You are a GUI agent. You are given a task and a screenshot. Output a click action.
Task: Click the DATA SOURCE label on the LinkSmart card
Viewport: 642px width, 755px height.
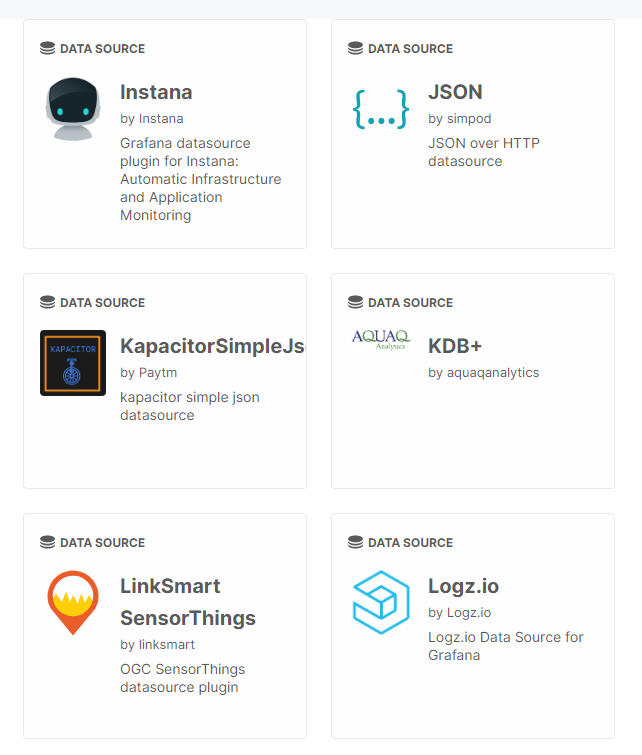102,543
